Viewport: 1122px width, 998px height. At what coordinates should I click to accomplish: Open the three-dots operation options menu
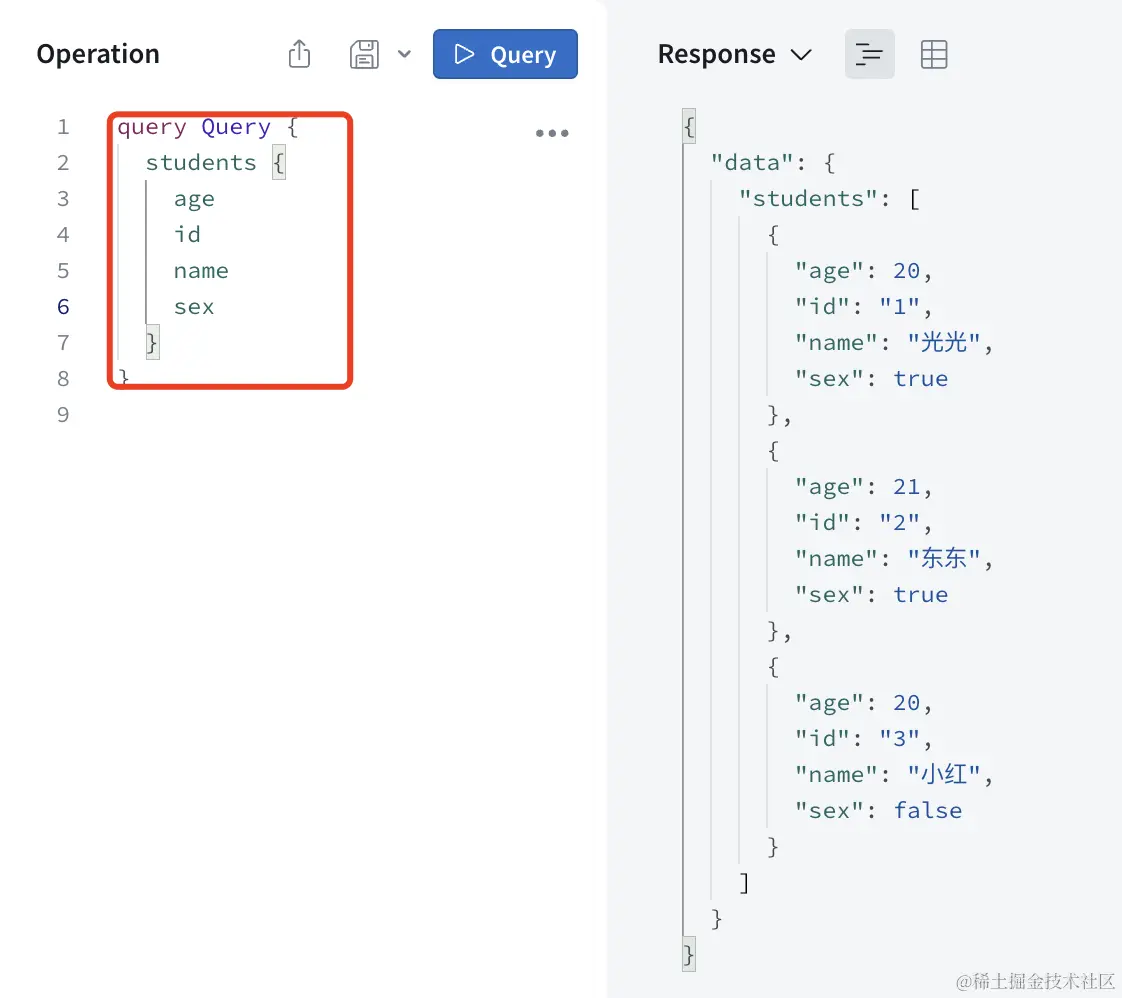click(x=552, y=133)
